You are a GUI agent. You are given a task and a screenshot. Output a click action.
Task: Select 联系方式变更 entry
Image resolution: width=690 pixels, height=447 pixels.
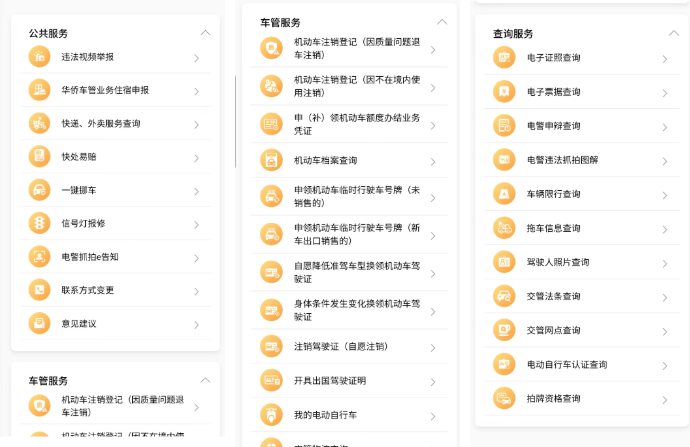coord(88,290)
